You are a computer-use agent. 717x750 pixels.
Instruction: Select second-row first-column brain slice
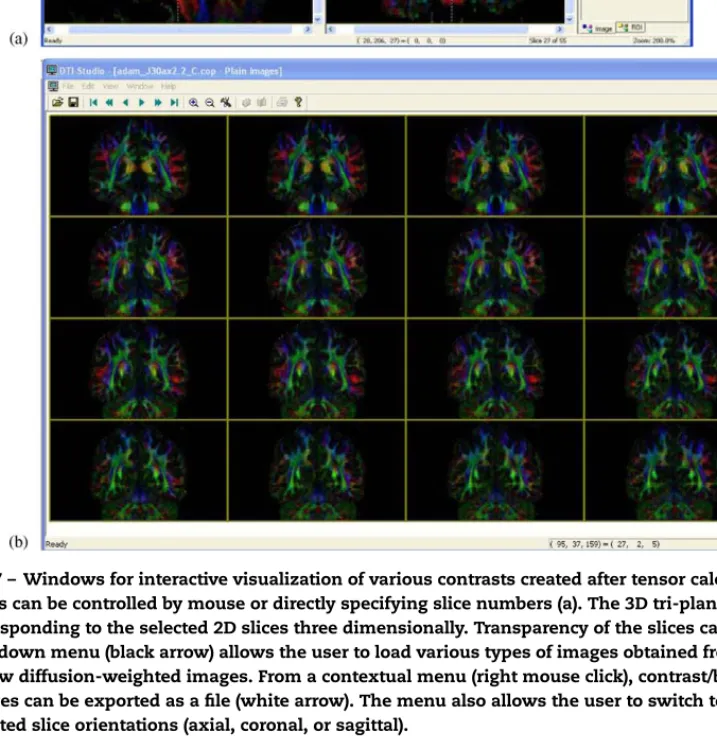point(138,267)
